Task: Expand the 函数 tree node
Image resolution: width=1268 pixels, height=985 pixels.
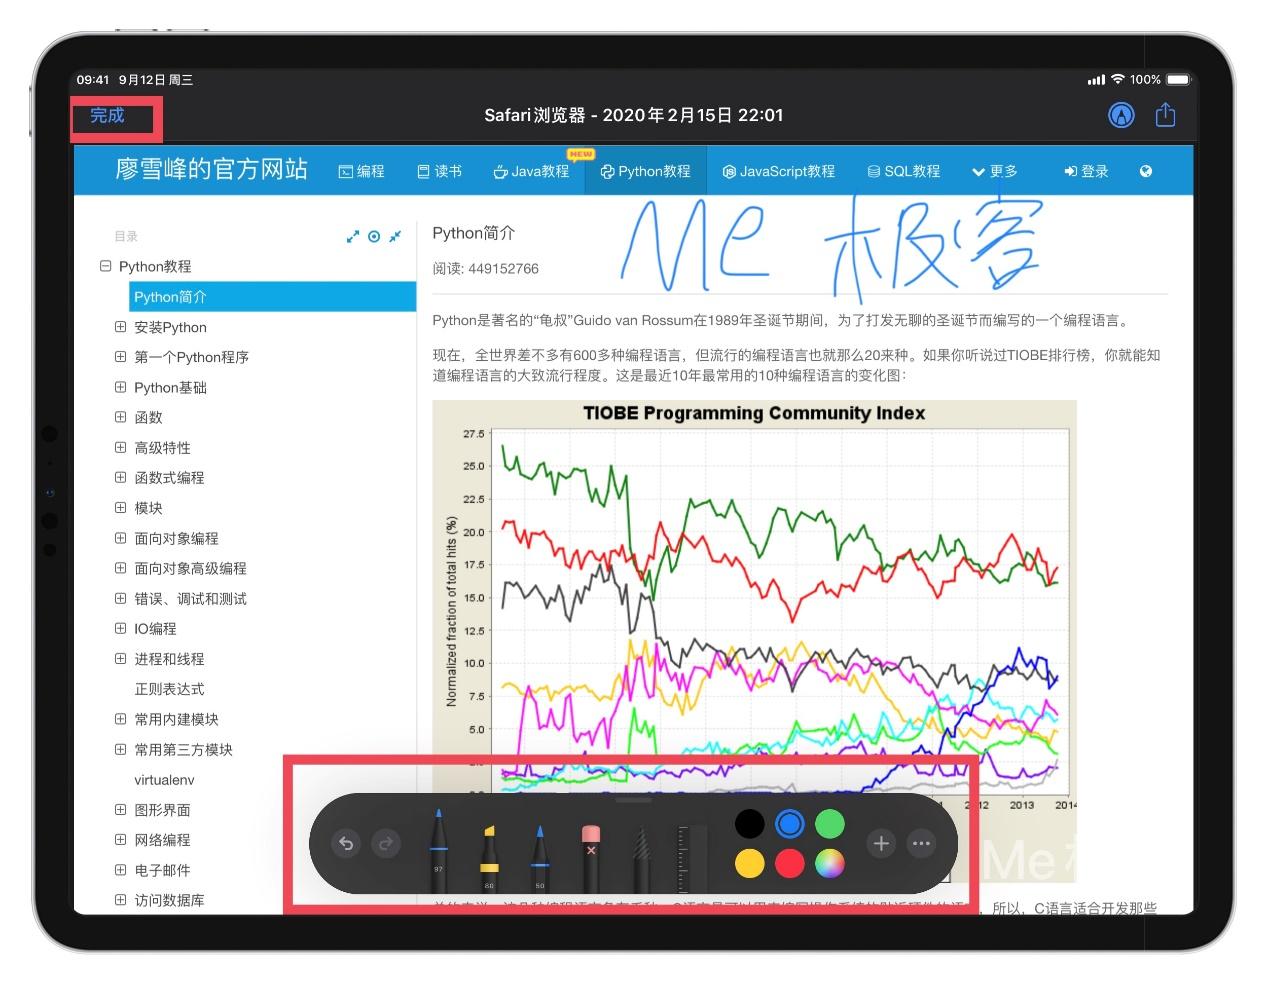Action: [120, 417]
